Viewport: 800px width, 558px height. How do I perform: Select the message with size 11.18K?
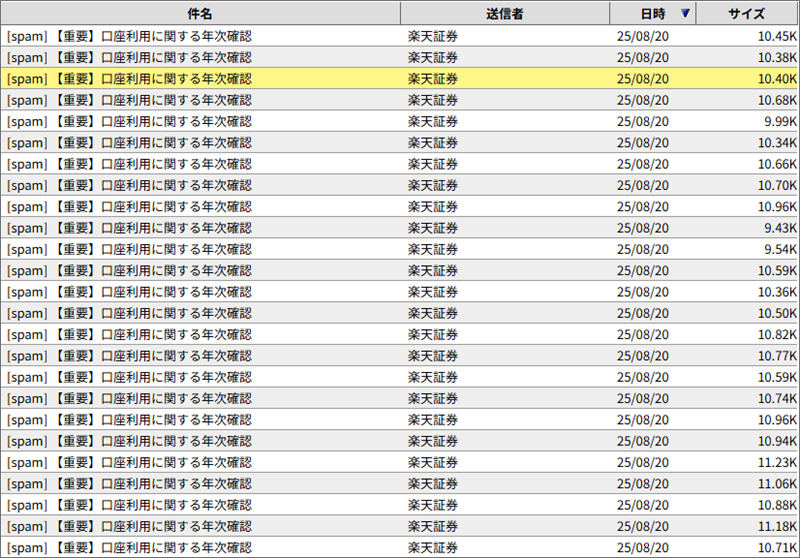pyautogui.click(x=399, y=526)
